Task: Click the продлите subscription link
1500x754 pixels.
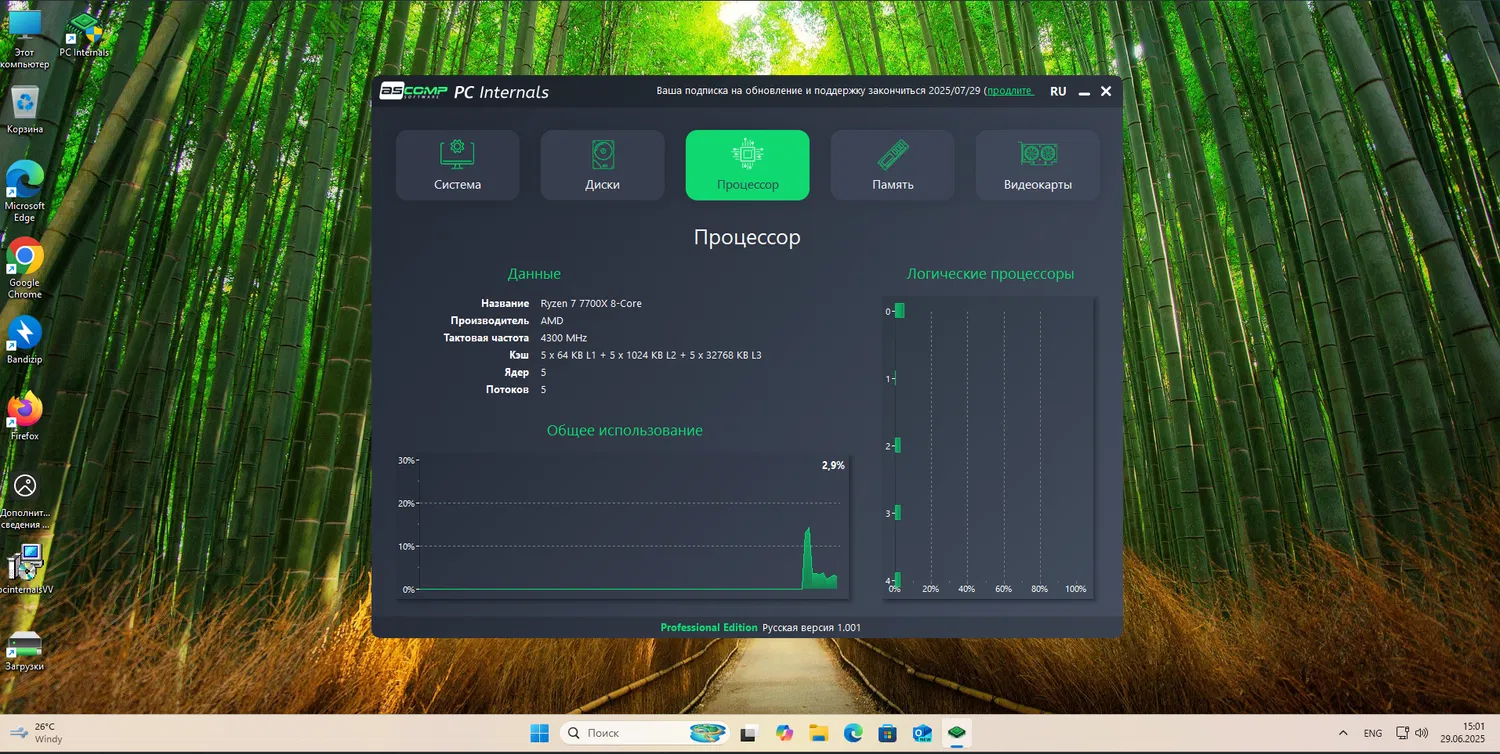Action: coord(1010,91)
